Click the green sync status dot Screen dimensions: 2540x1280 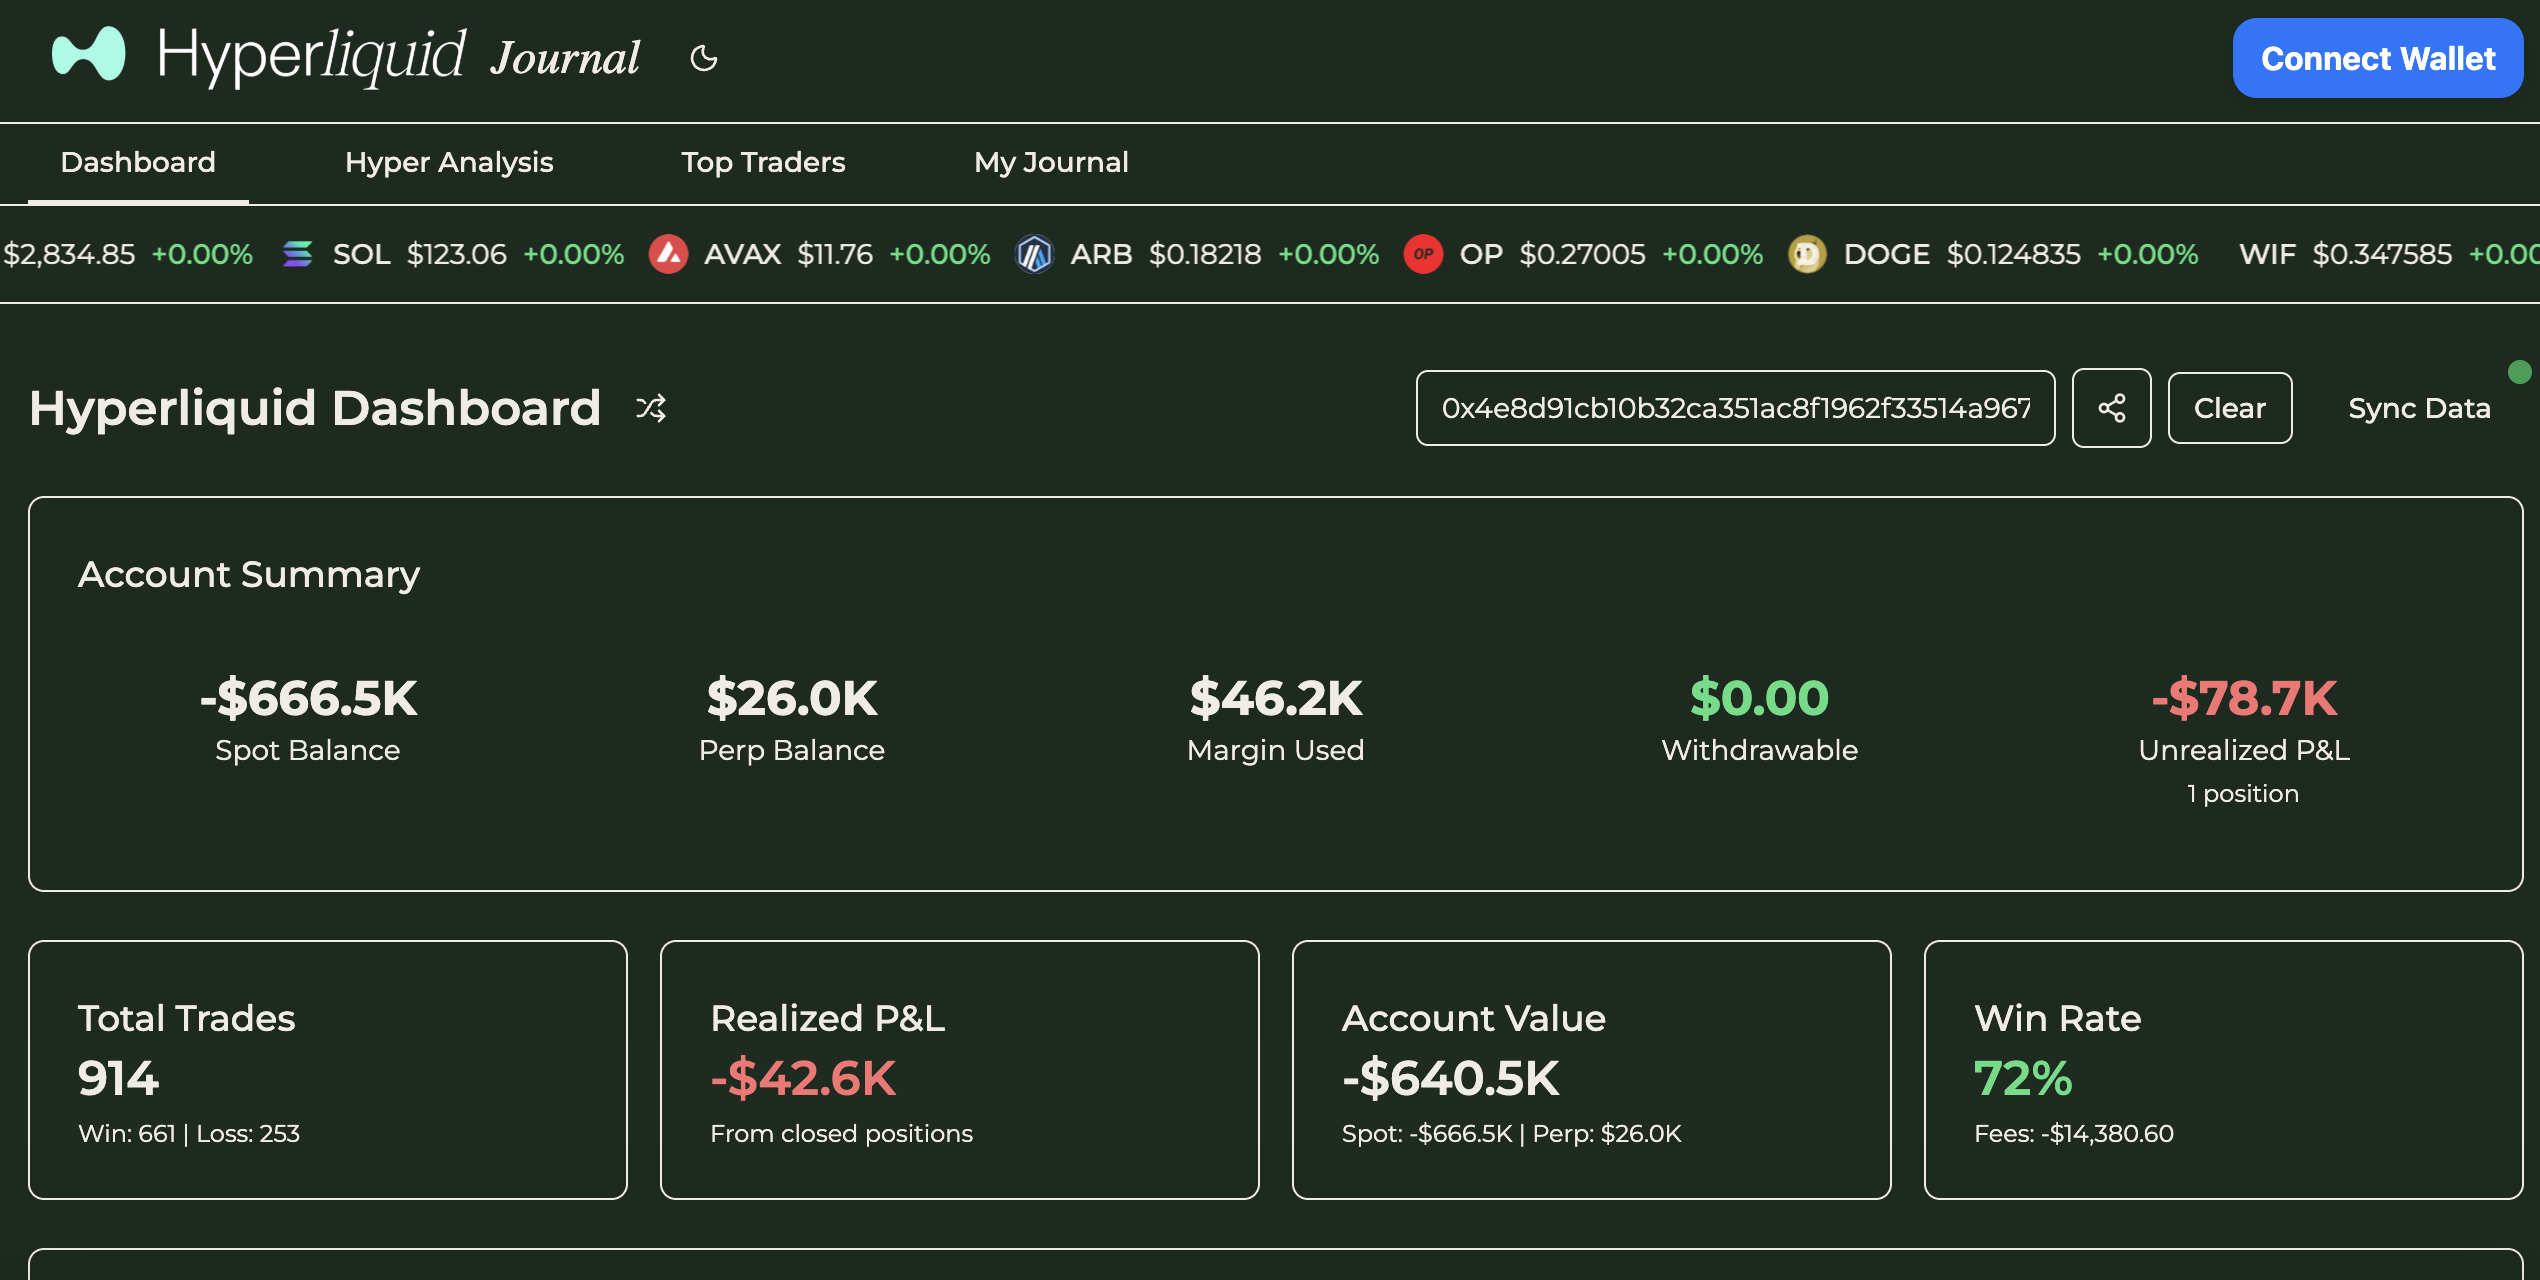tap(2519, 372)
